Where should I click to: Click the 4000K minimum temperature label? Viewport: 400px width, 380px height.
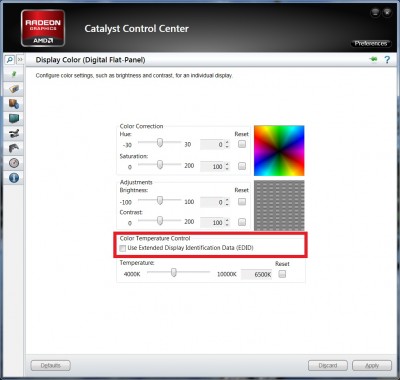coord(132,274)
